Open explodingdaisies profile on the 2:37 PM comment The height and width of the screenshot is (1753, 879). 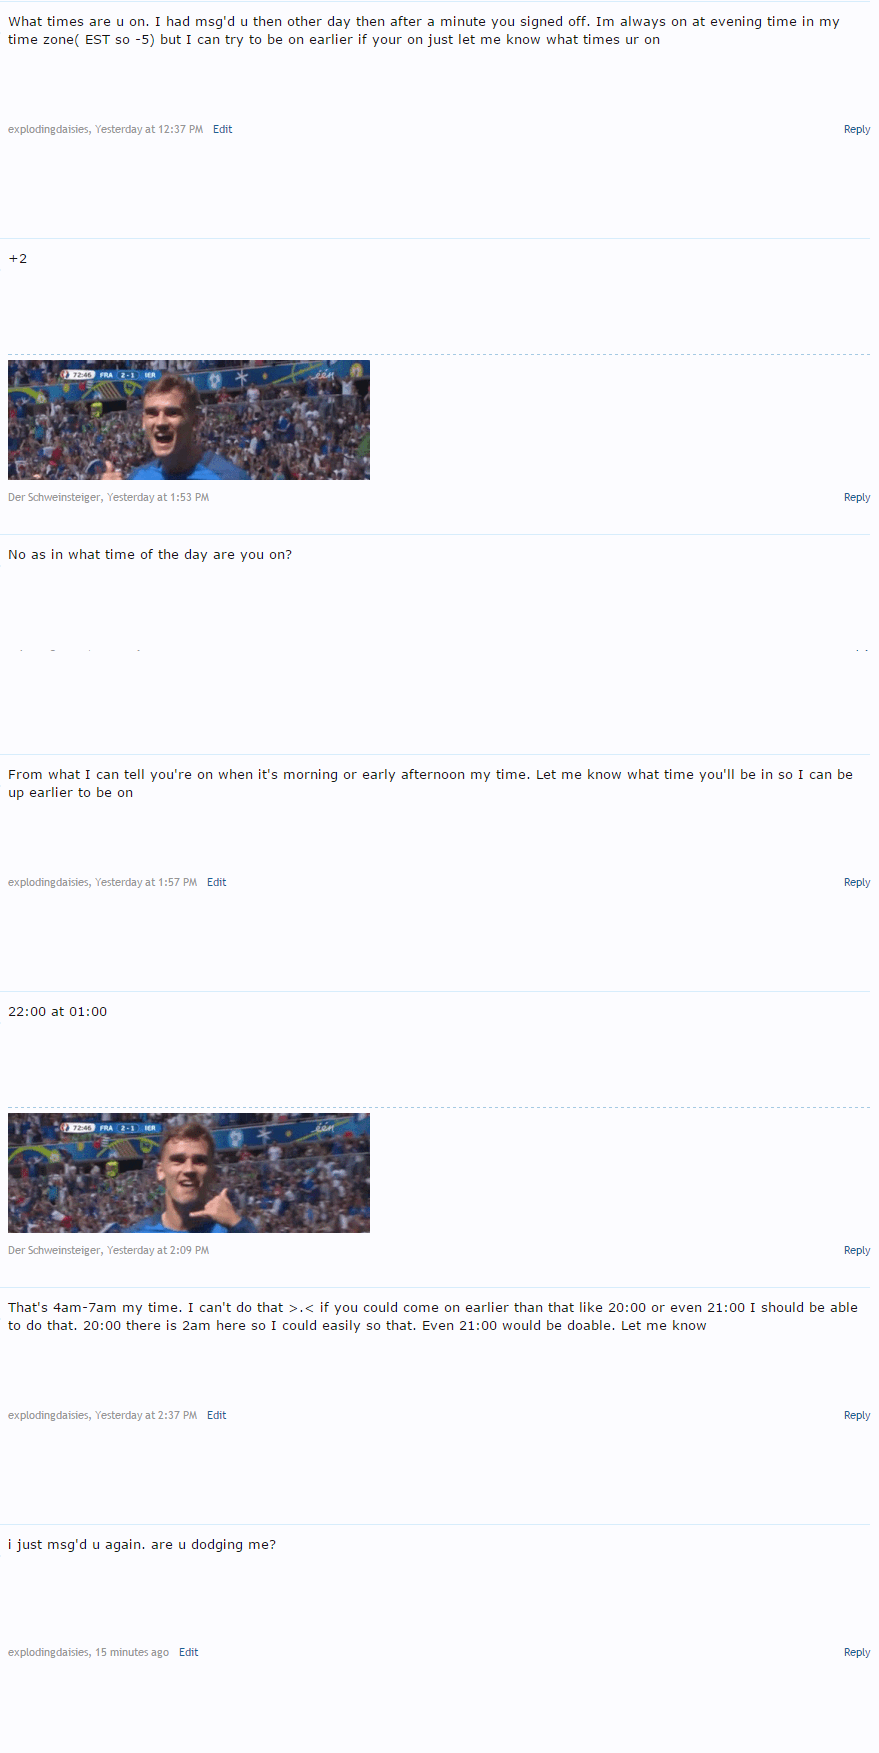coord(48,1415)
